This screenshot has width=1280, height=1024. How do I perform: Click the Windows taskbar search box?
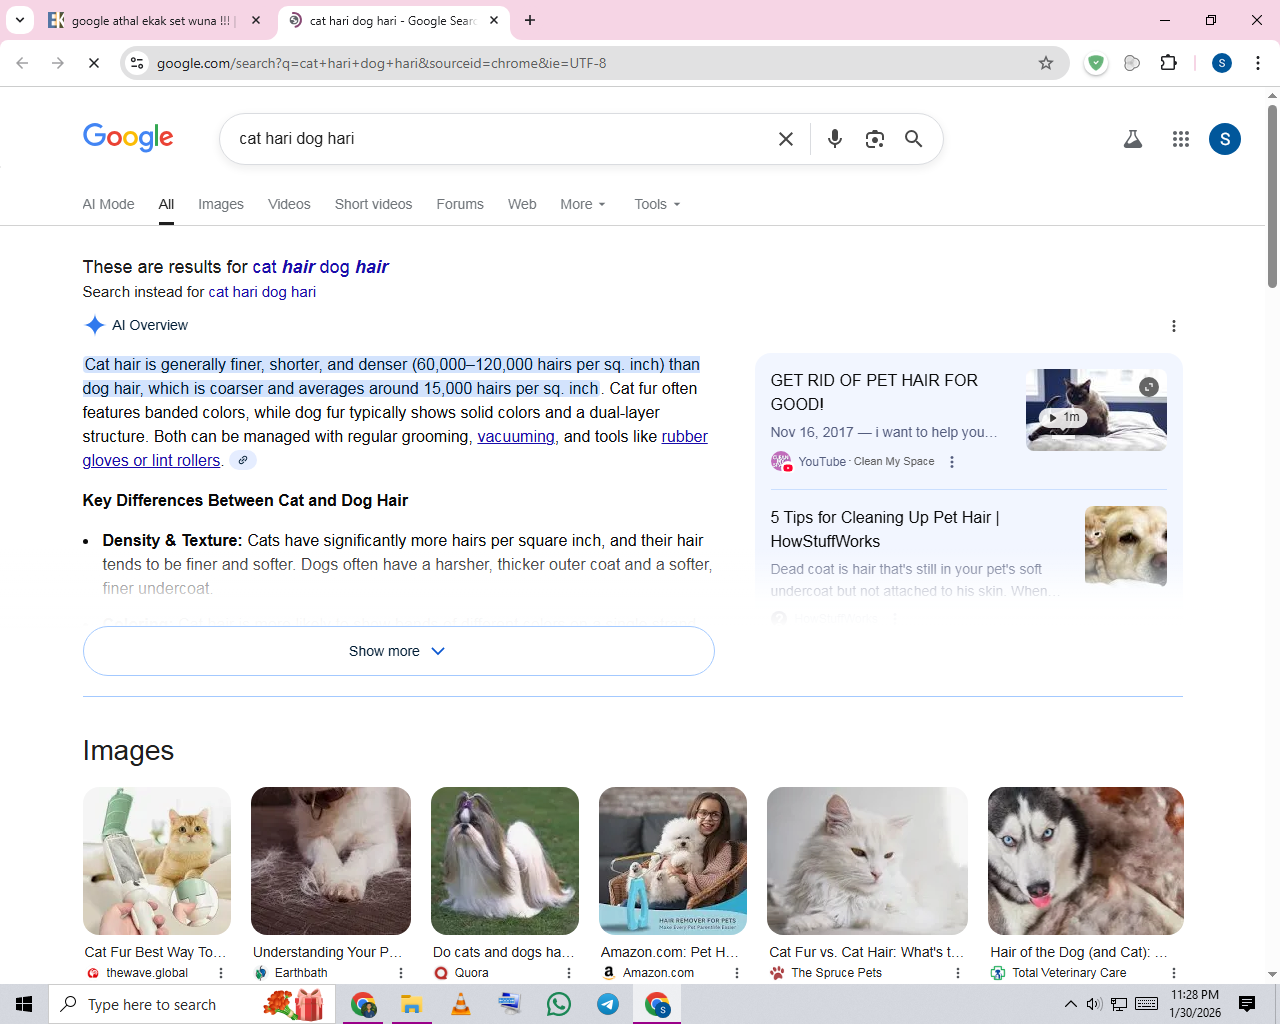[x=190, y=1004]
